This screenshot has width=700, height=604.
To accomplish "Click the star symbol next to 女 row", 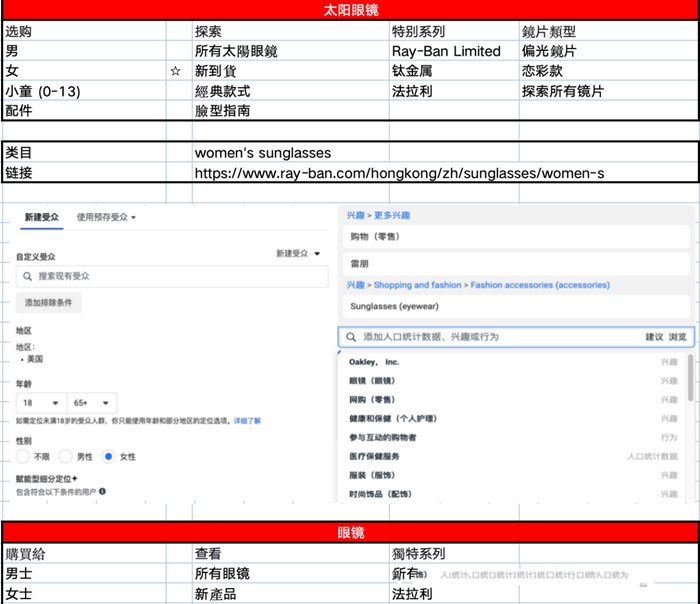I will 175,71.
